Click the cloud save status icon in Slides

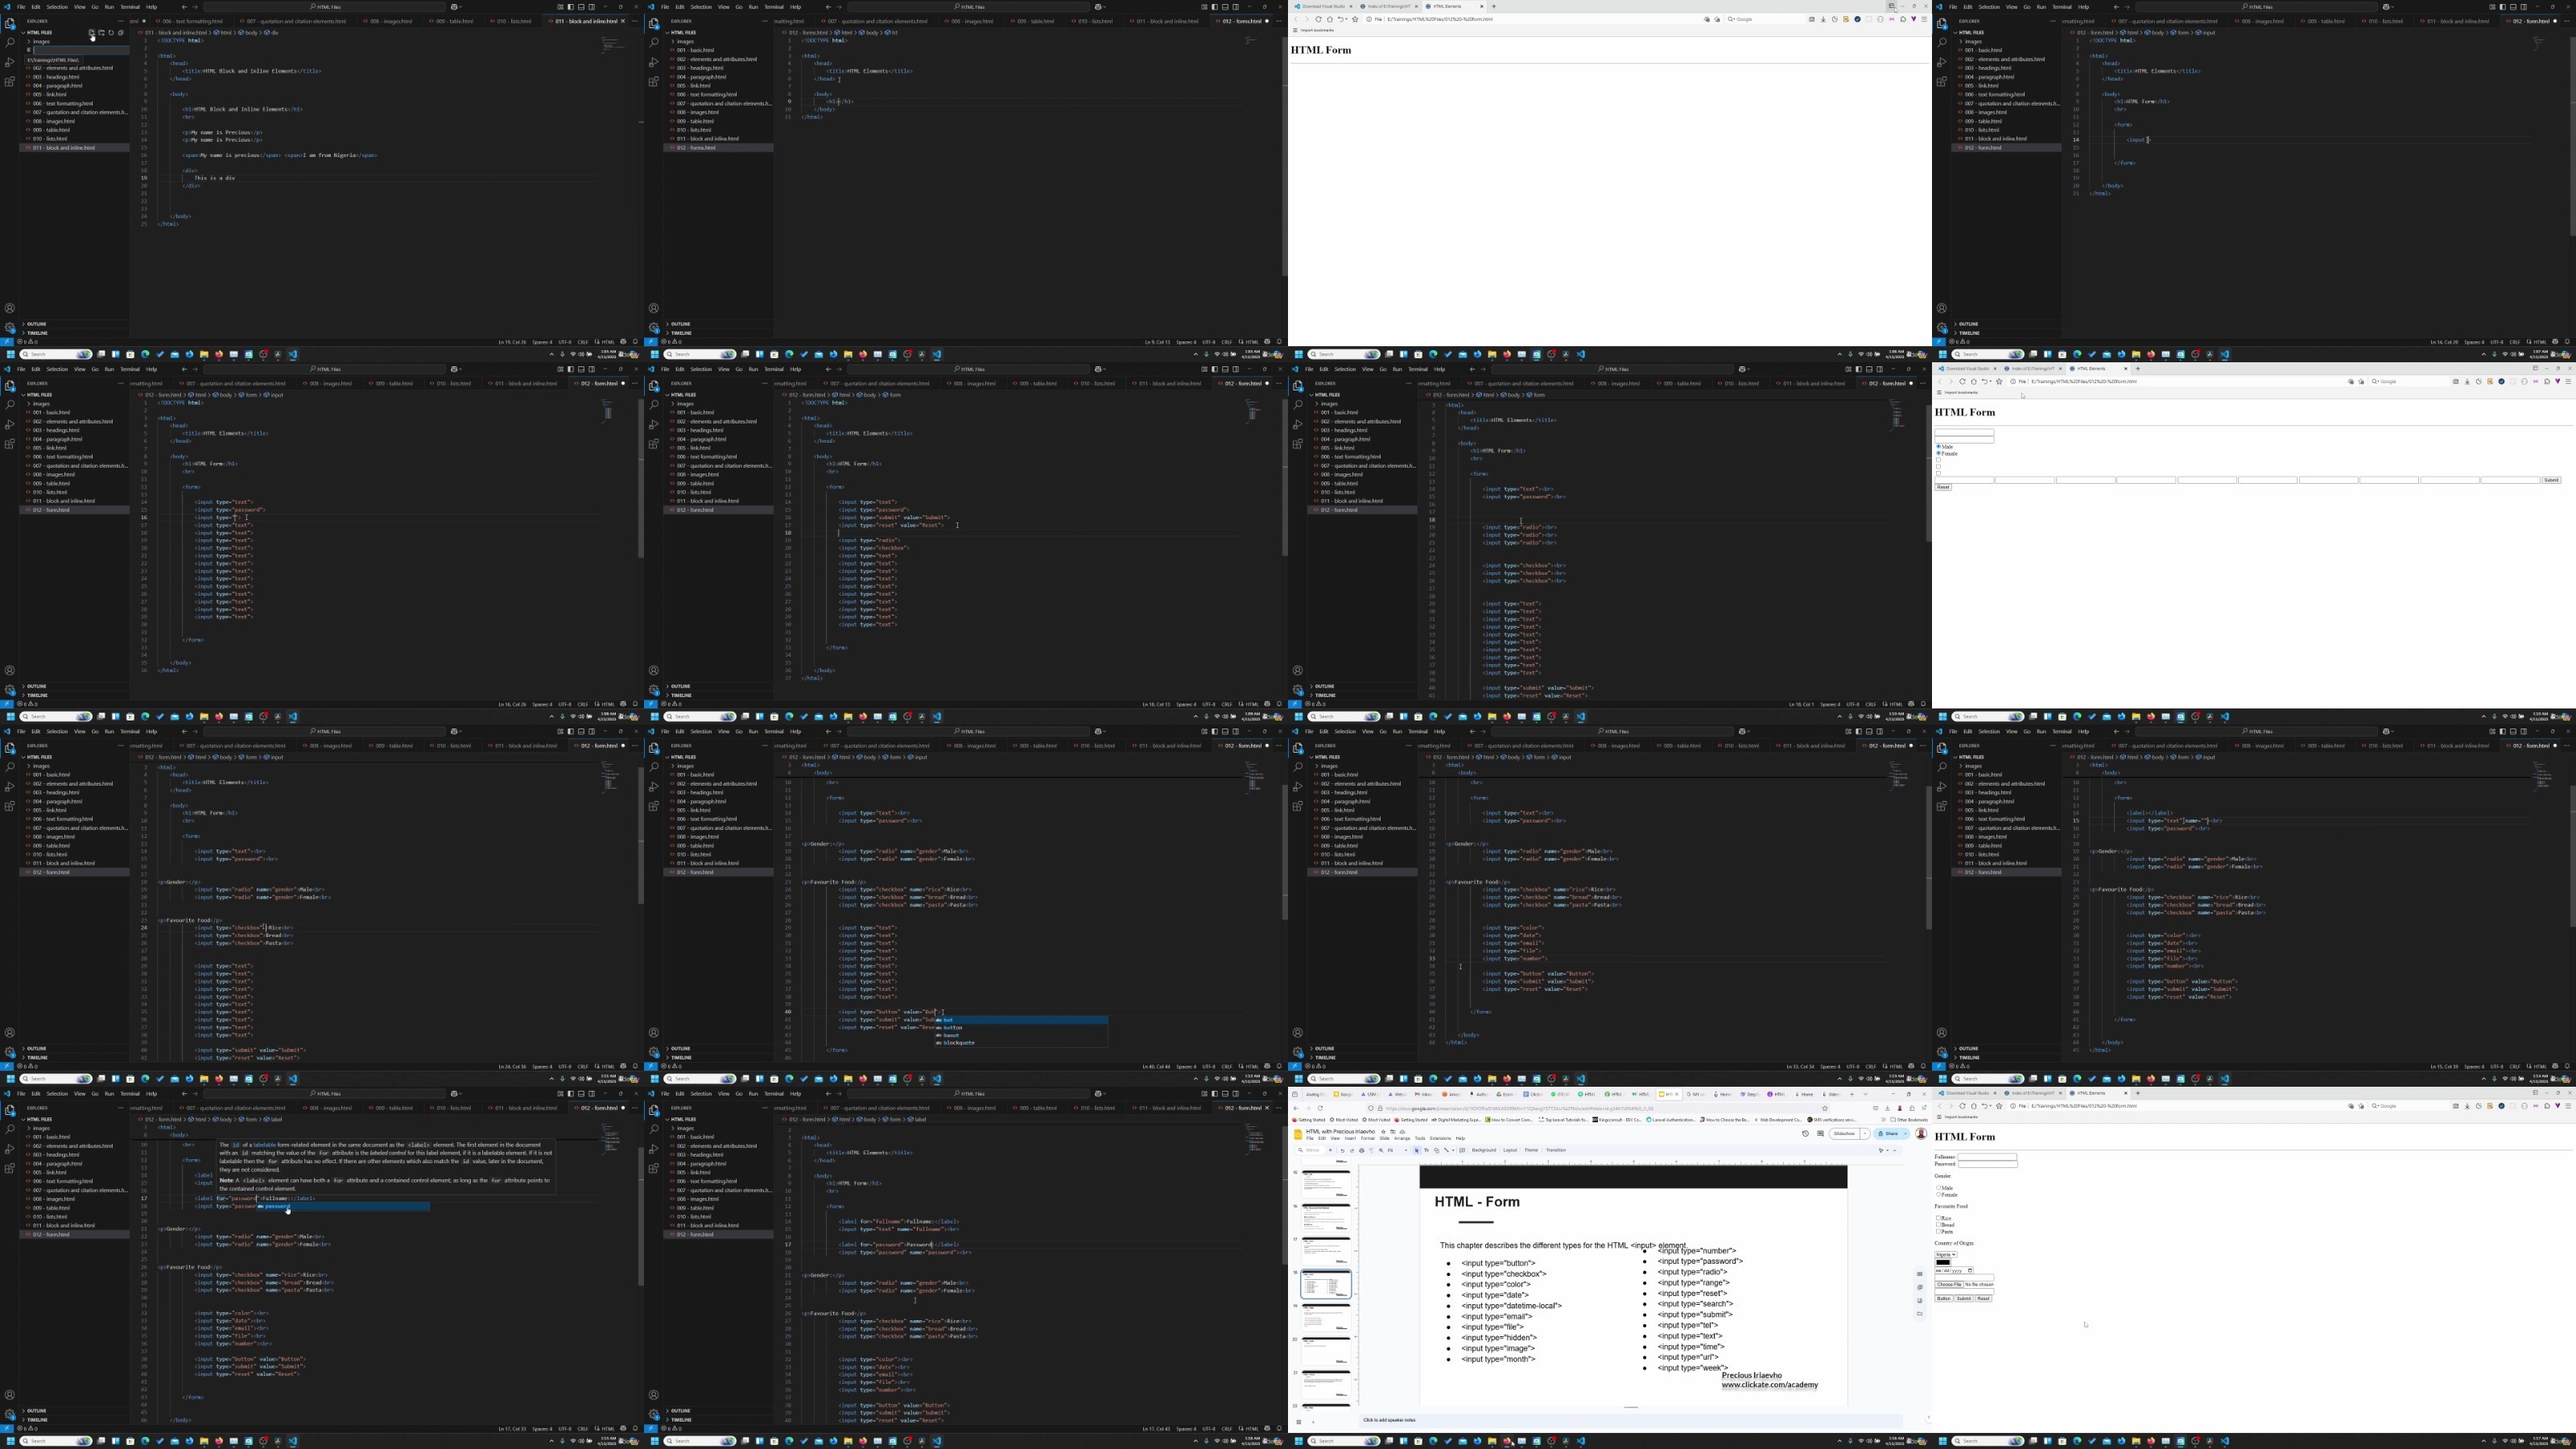pos(1403,1132)
